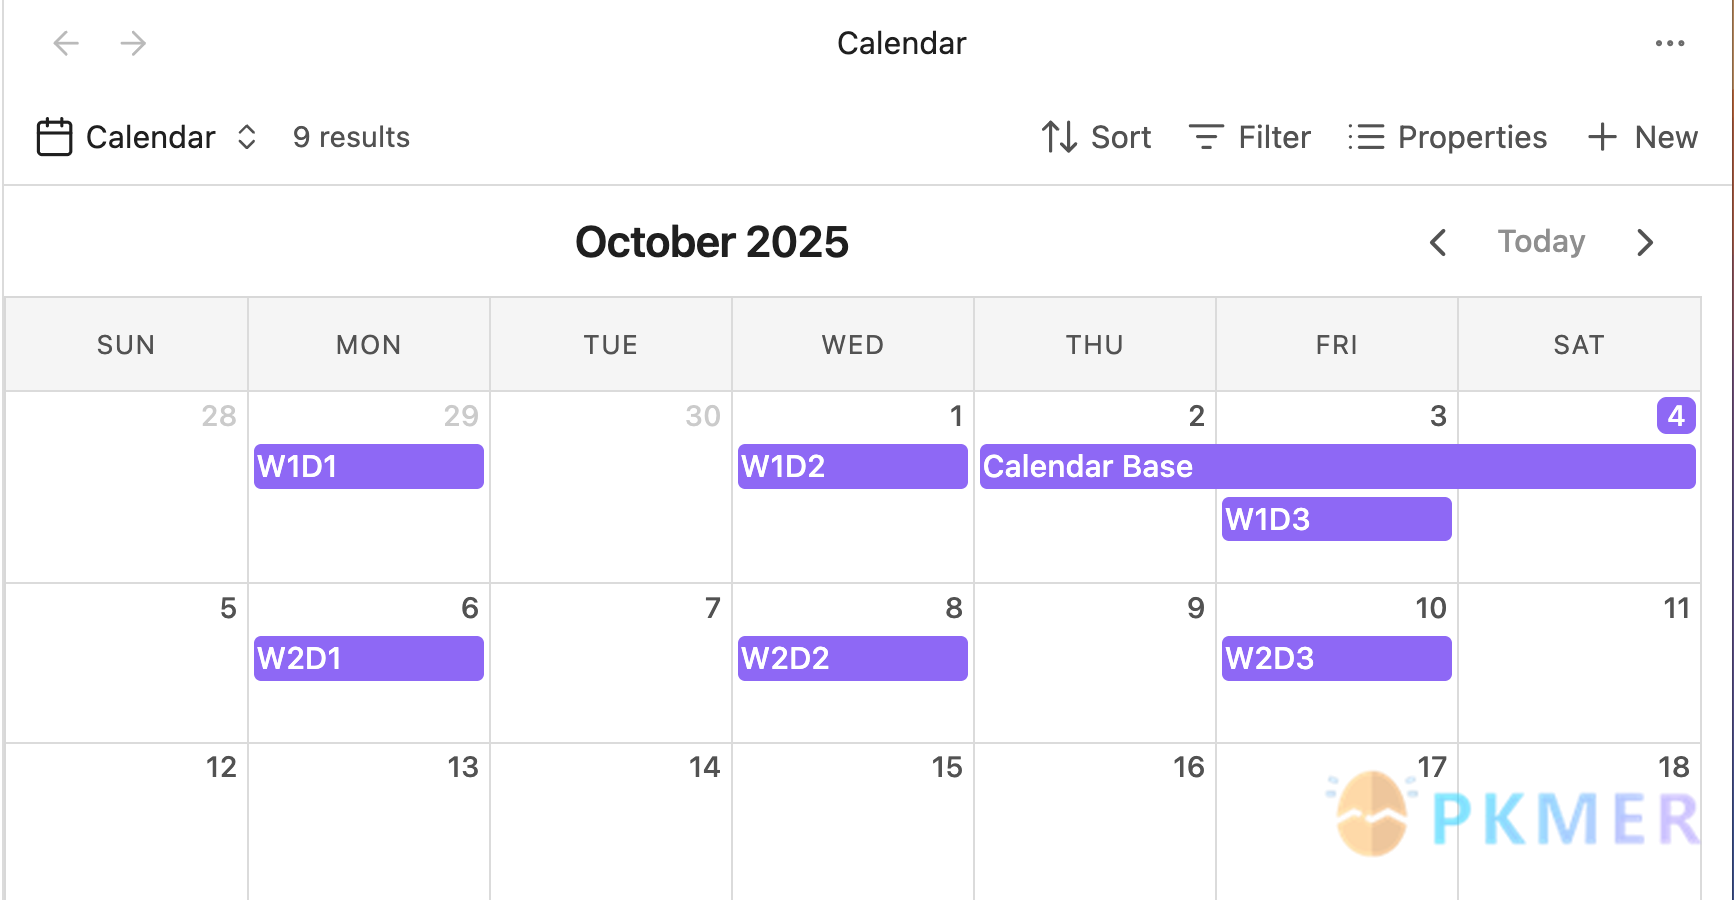Click the back navigation arrow at top left
This screenshot has width=1734, height=900.
[65, 43]
